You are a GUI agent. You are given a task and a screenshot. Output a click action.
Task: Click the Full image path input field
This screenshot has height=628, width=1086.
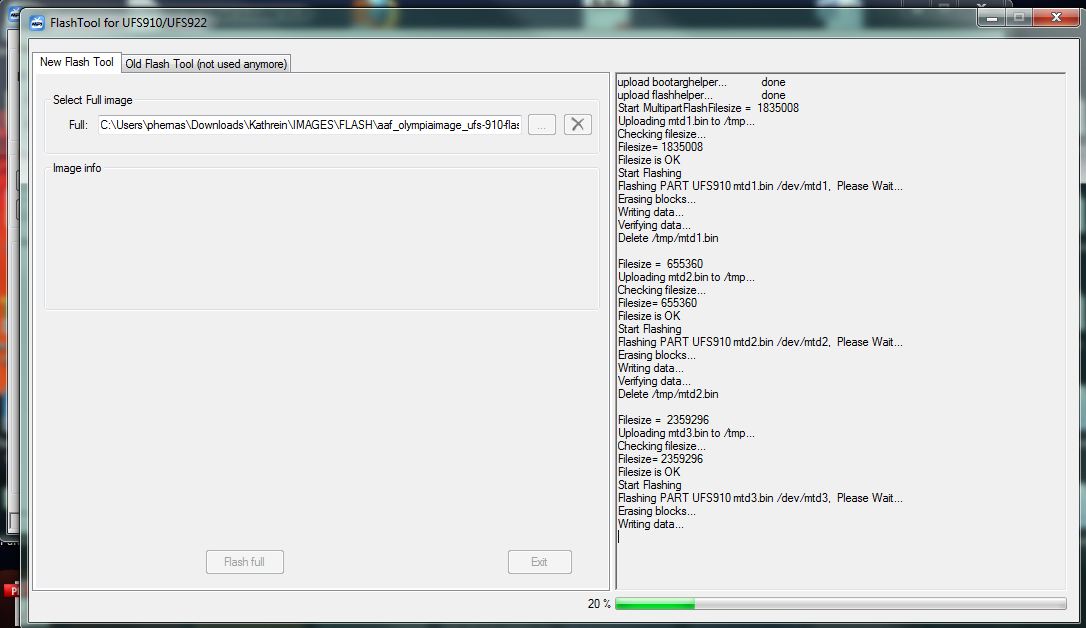(x=310, y=125)
